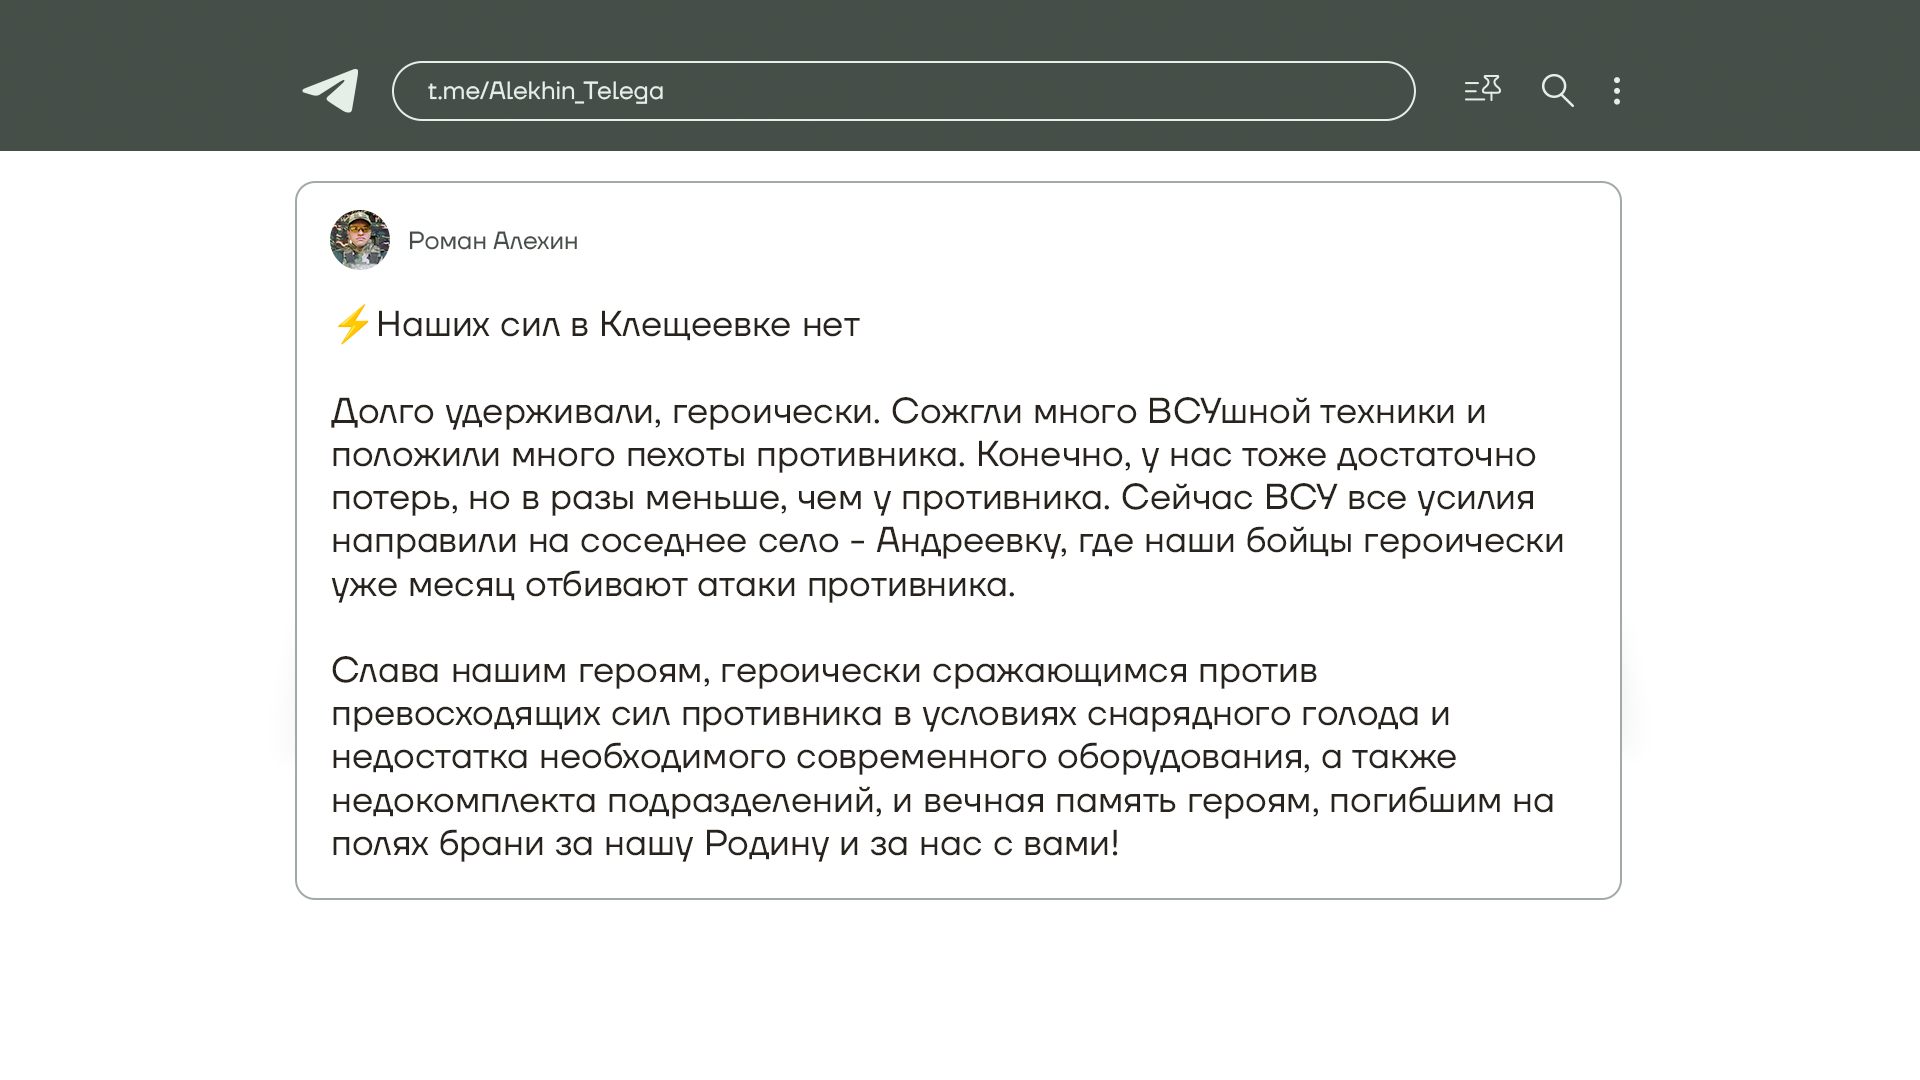Click the word 'Родину' in the last line
The width and height of the screenshot is (1920, 1080).
click(766, 844)
